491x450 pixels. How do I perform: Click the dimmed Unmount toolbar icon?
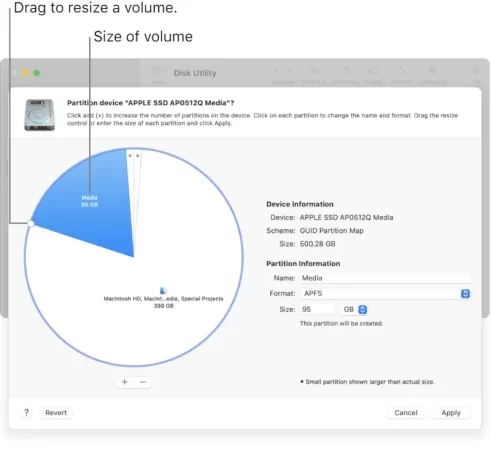pos(433,75)
